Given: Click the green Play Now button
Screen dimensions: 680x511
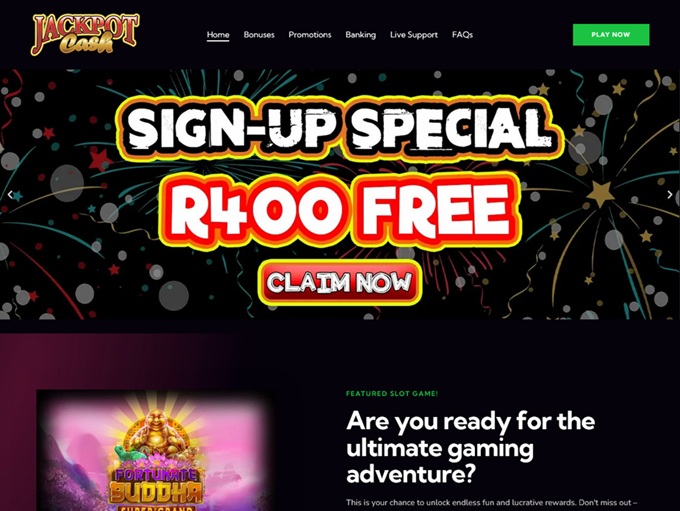Looking at the screenshot, I should (x=611, y=35).
